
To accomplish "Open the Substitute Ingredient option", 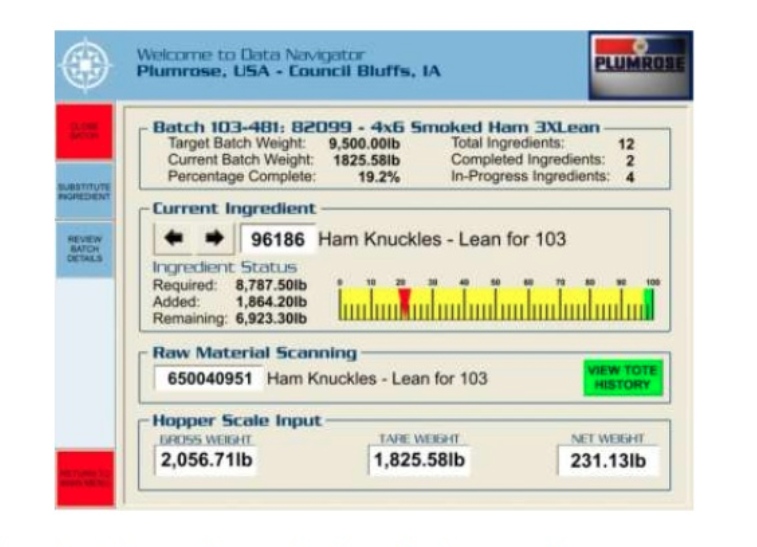I will tap(84, 192).
